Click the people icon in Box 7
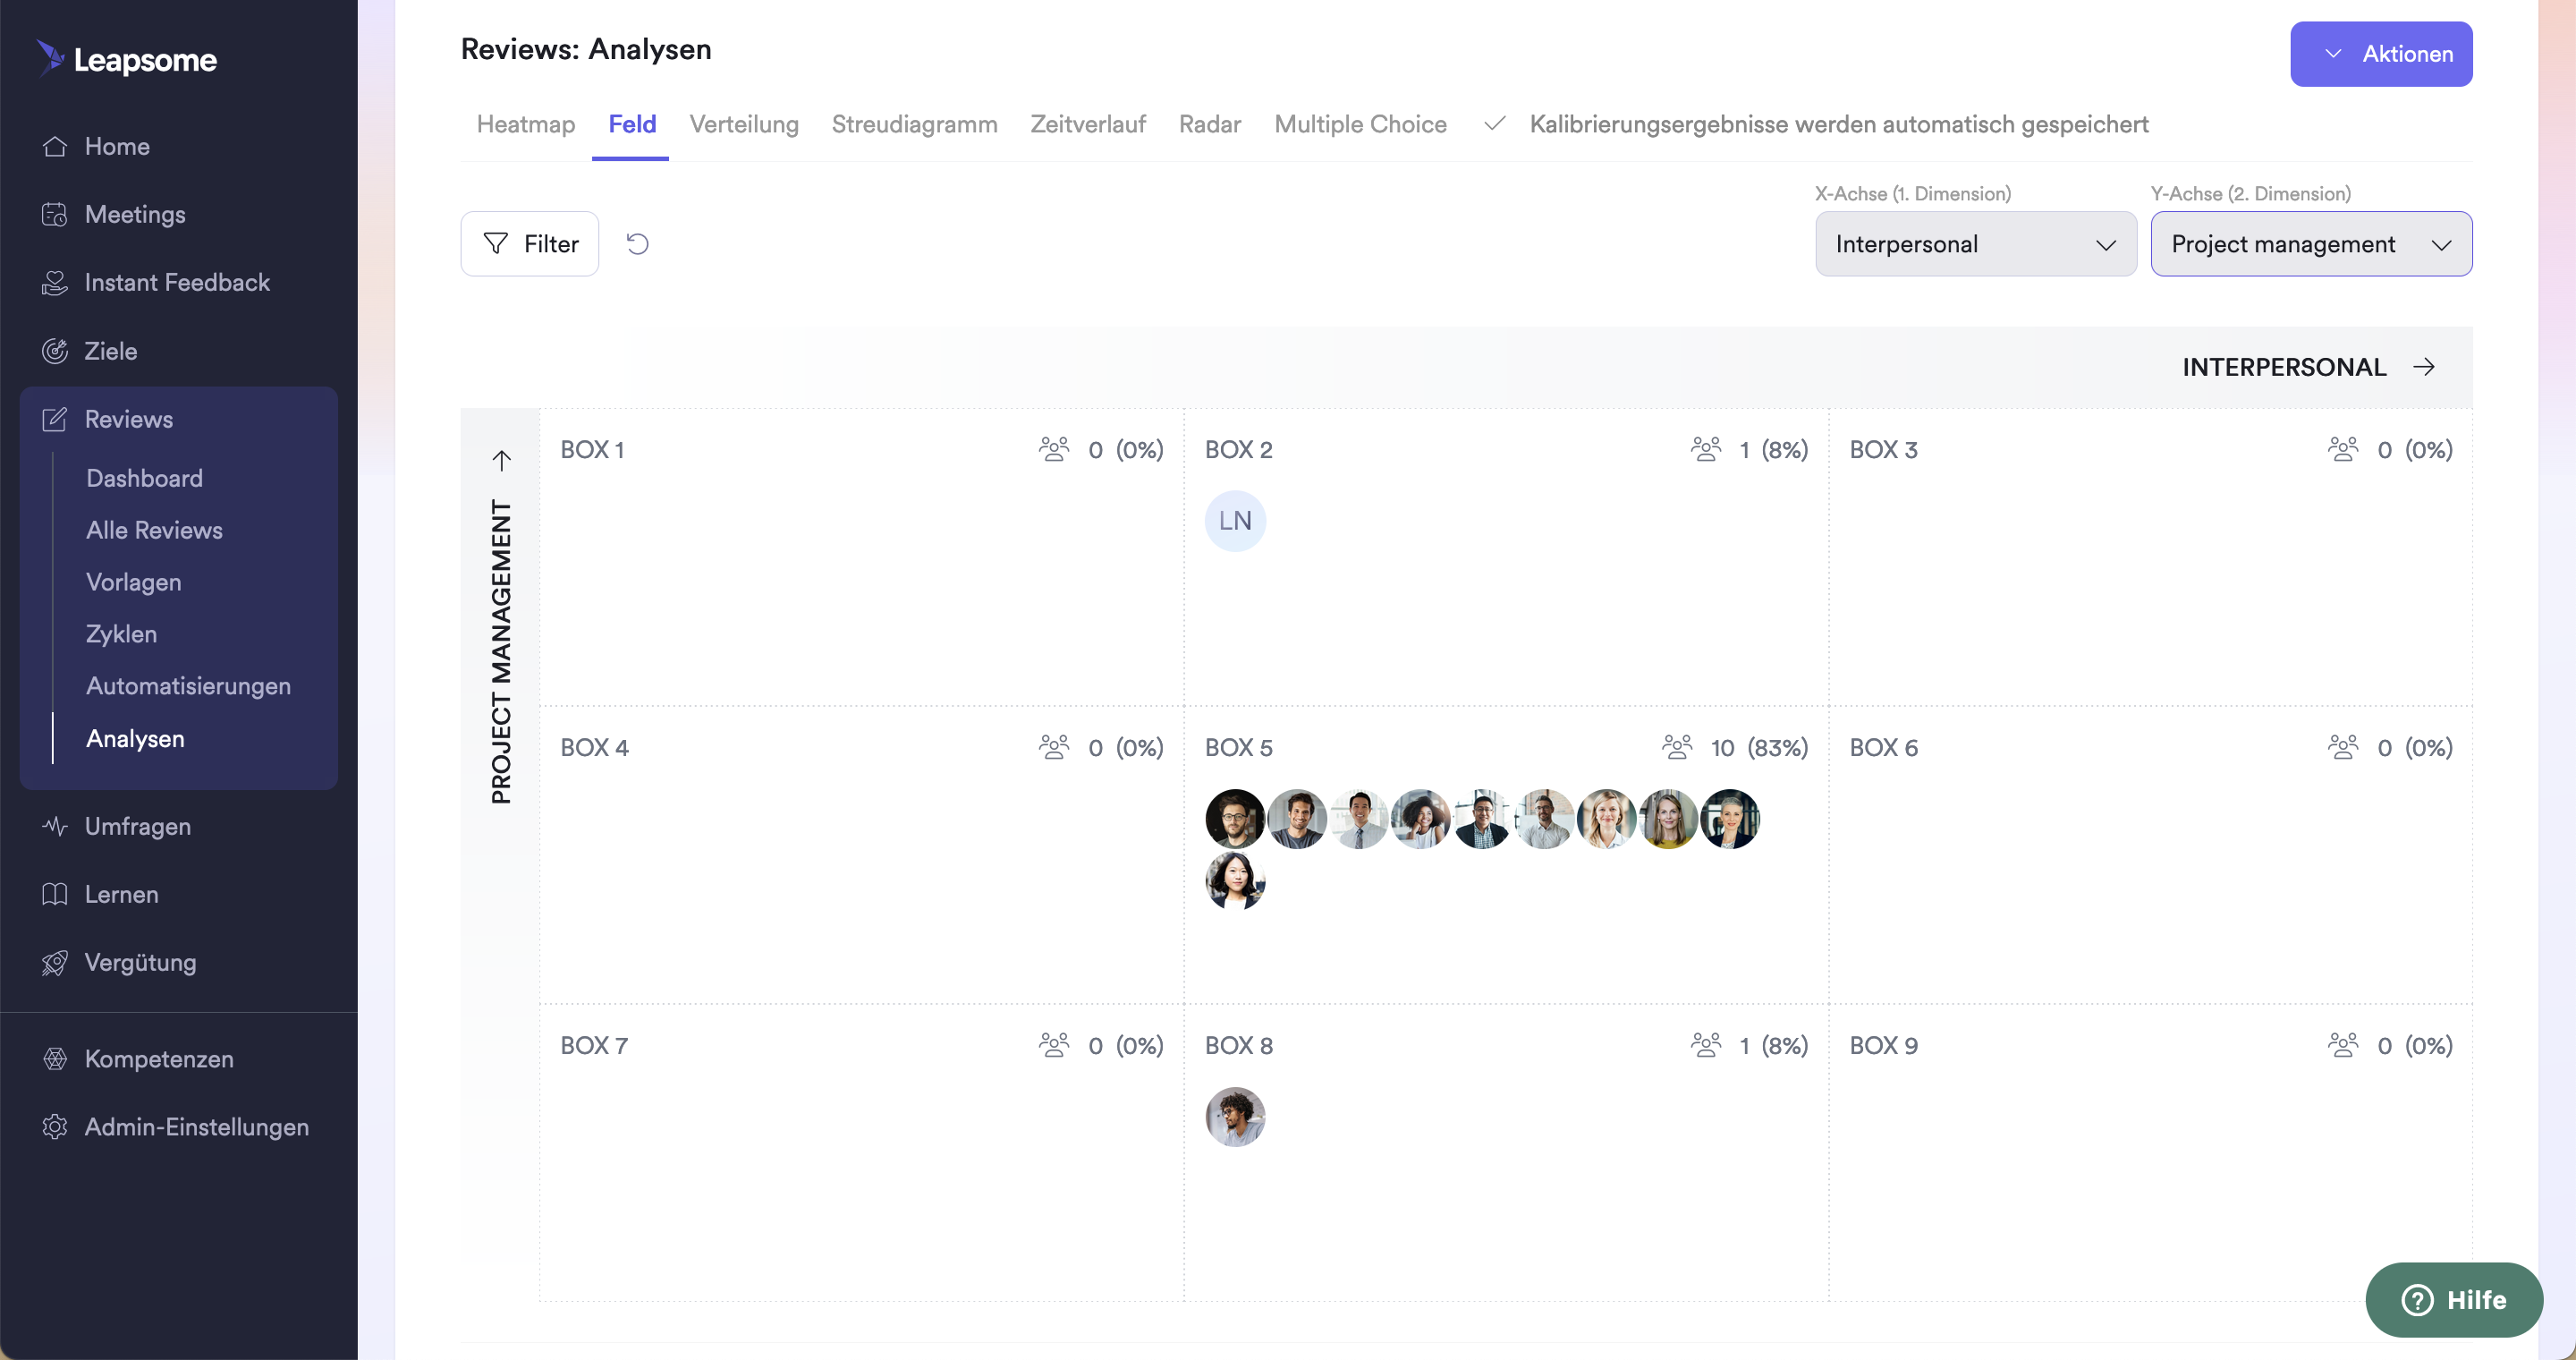This screenshot has height=1360, width=2576. pyautogui.click(x=1054, y=1045)
